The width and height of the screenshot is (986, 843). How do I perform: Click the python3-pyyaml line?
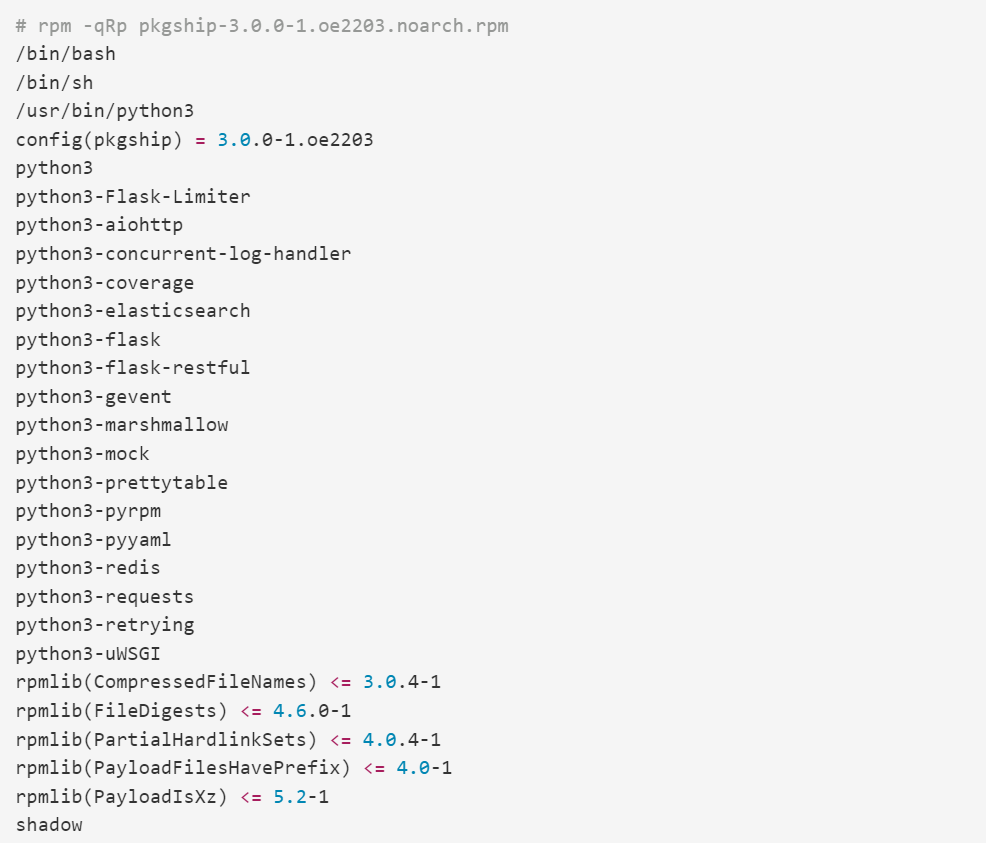coord(94,539)
